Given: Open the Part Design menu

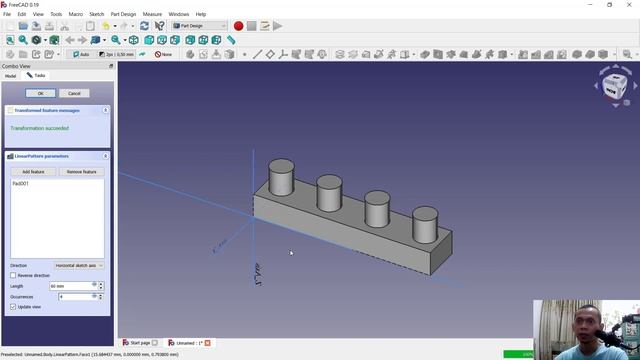Looking at the screenshot, I should pos(123,14).
